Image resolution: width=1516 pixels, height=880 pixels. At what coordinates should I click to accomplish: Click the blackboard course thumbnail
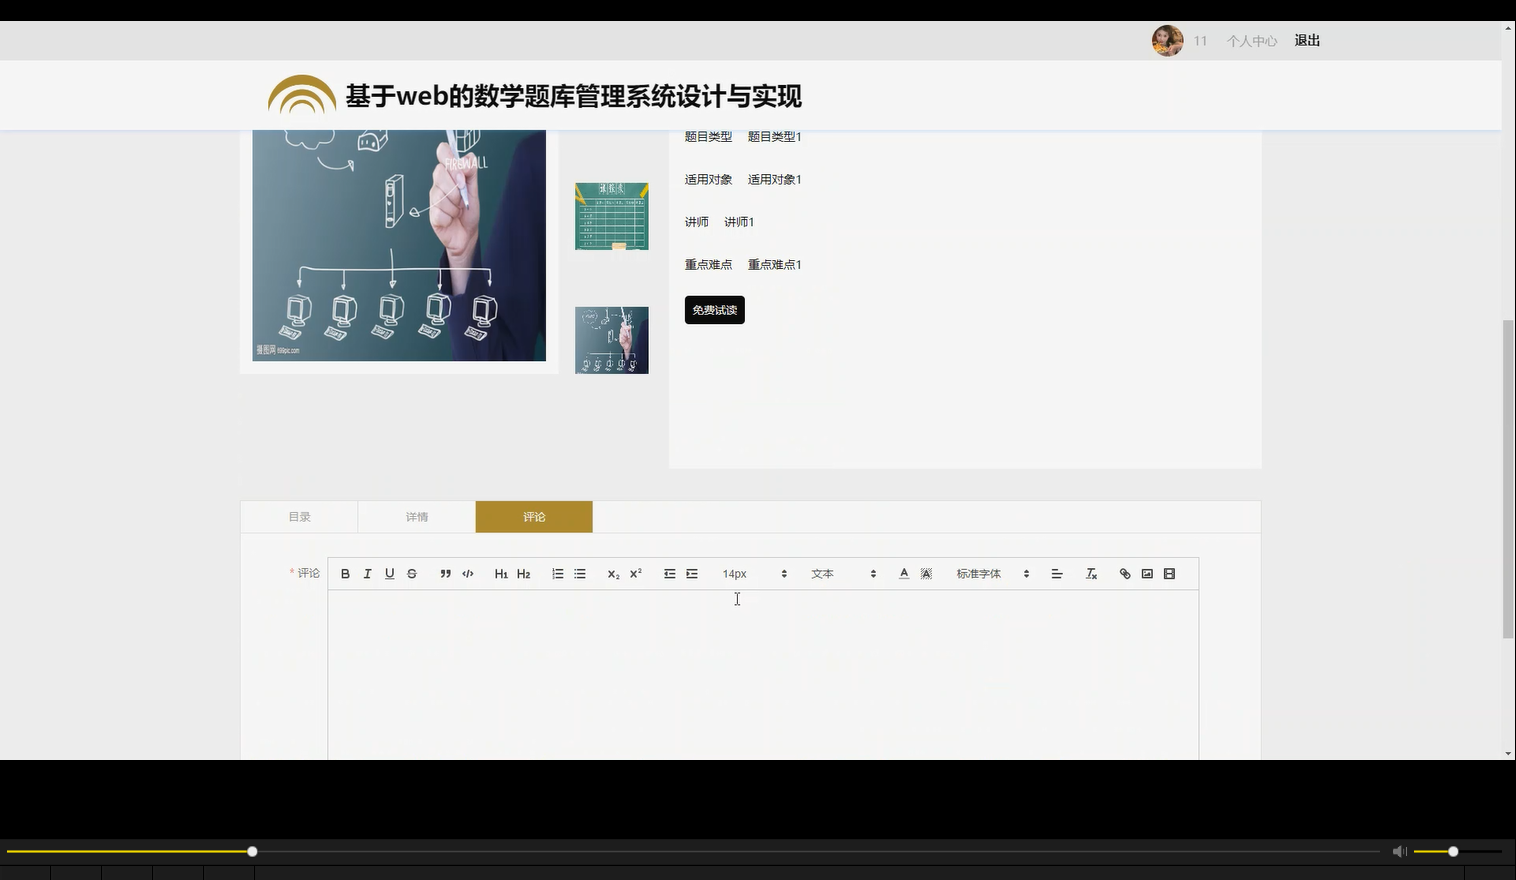point(611,216)
